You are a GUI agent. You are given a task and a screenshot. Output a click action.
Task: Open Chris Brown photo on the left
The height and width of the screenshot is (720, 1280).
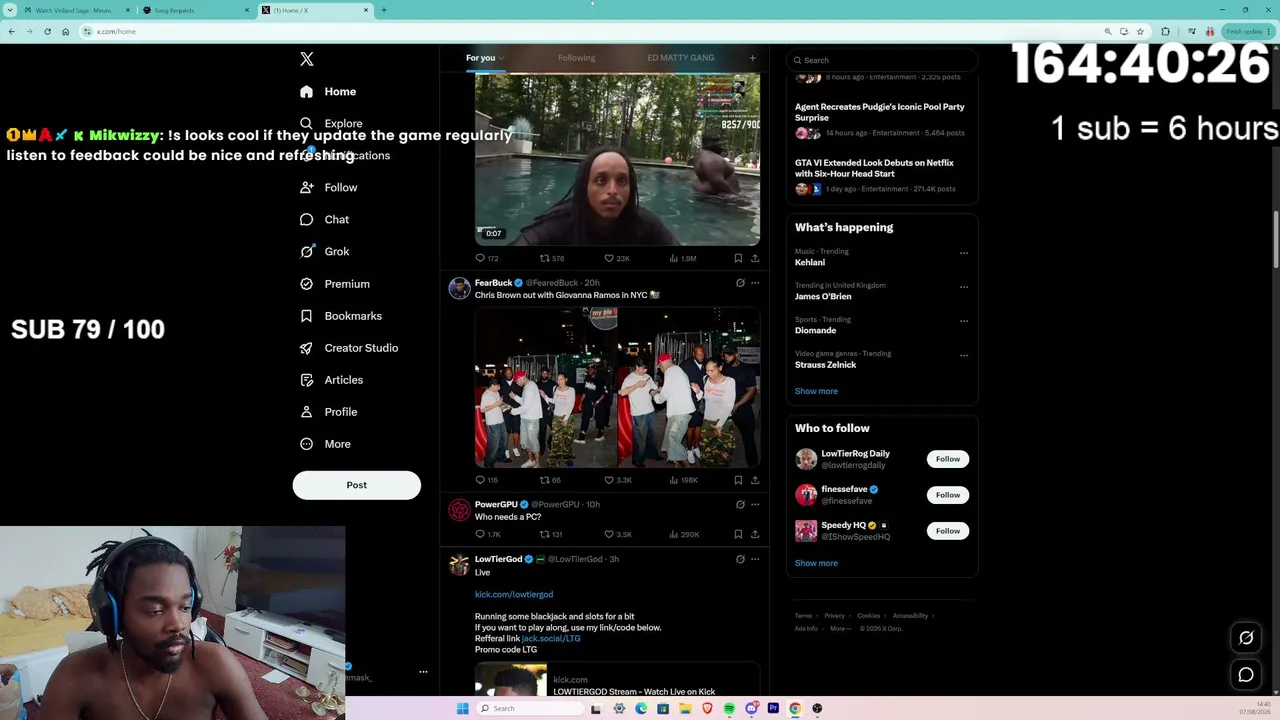coord(545,387)
